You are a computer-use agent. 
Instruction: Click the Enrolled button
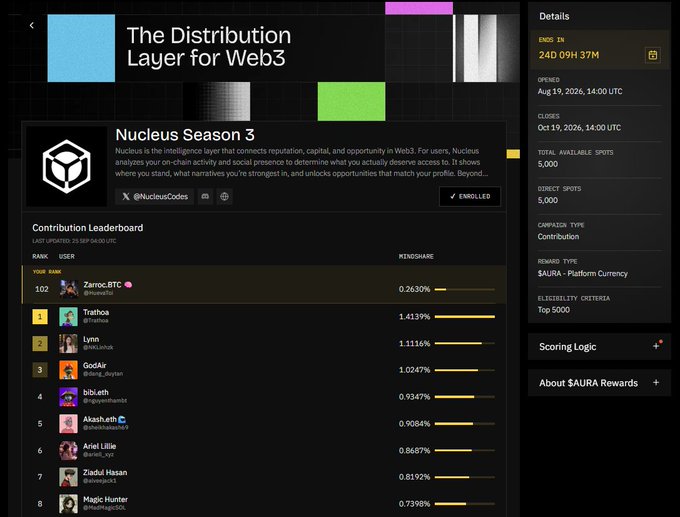(x=470, y=196)
